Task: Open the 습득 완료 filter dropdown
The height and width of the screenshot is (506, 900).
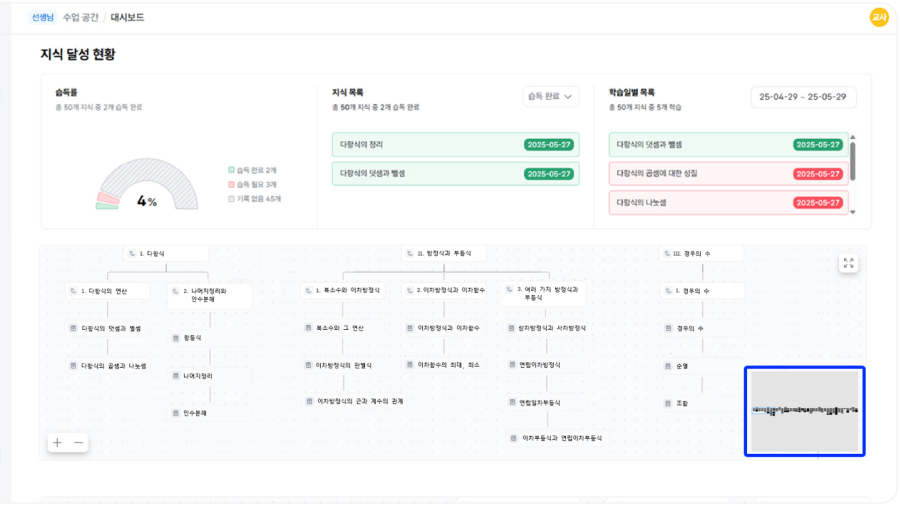Action: pos(551,96)
